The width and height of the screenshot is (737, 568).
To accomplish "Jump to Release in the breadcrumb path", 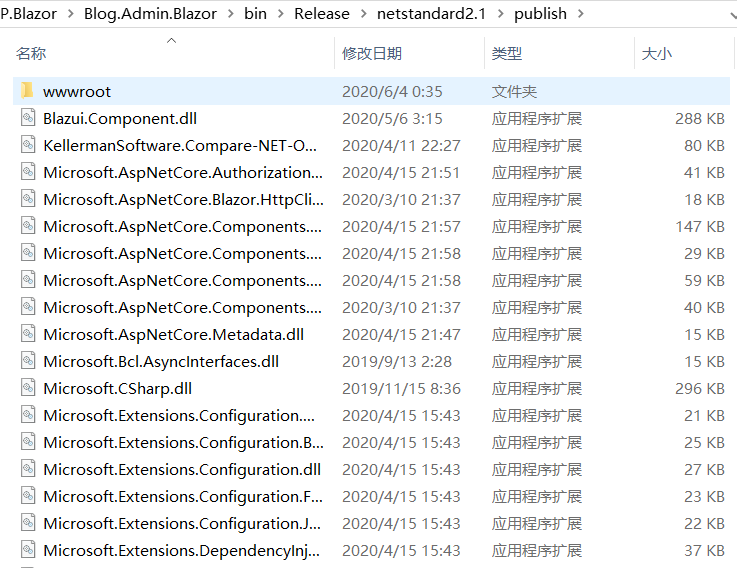I will (x=321, y=14).
